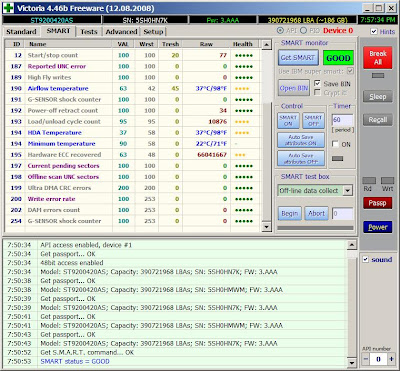Select the HDA Temperature row
The height and width of the screenshot is (371, 400).
click(133, 132)
